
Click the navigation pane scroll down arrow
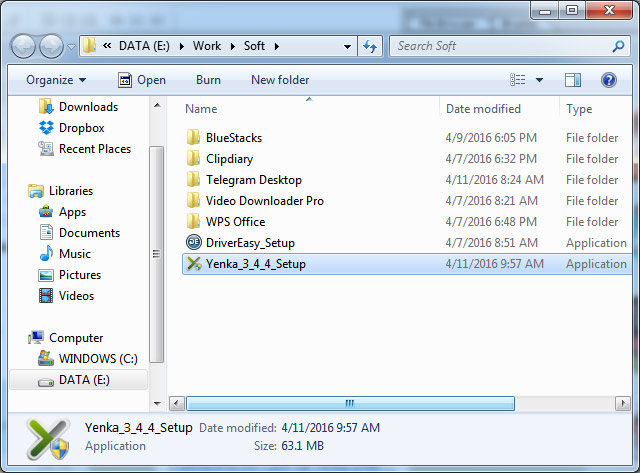tap(157, 404)
